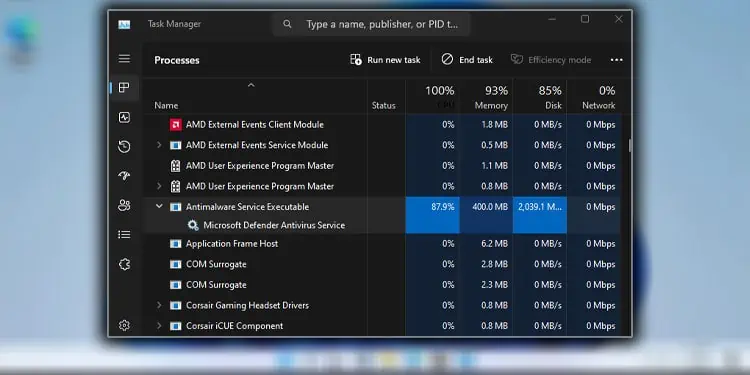Open the Services icon in sidebar
The height and width of the screenshot is (375, 750).
(124, 264)
